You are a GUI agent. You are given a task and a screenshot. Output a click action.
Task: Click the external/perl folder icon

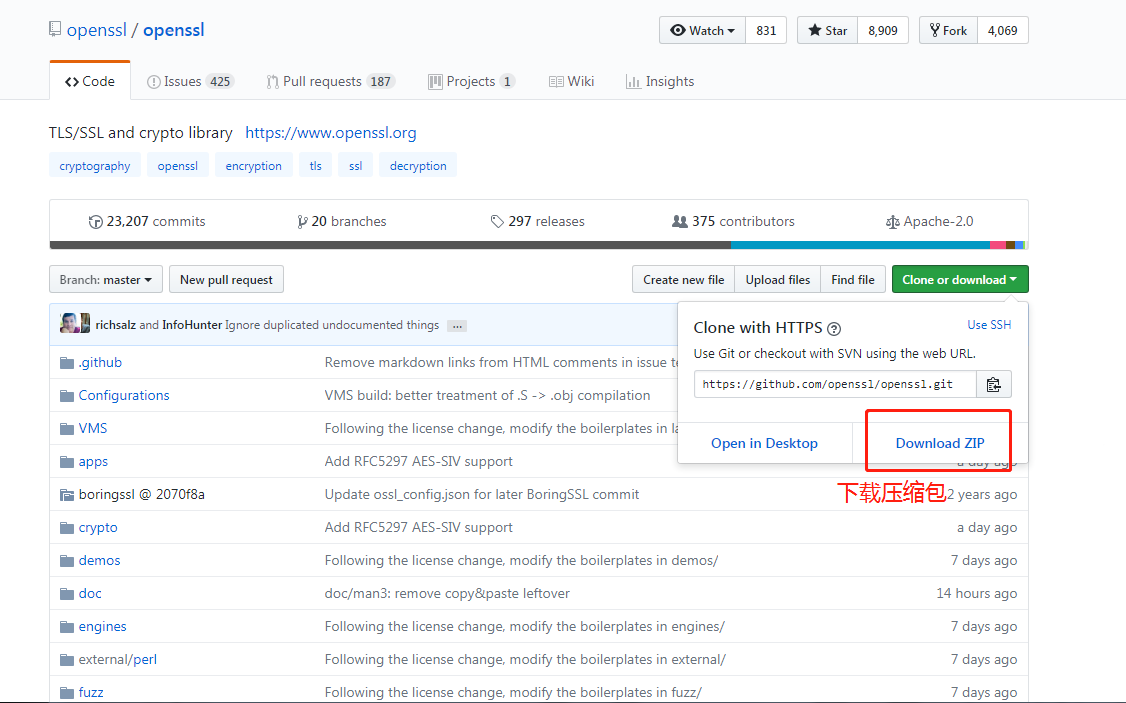[x=67, y=660]
